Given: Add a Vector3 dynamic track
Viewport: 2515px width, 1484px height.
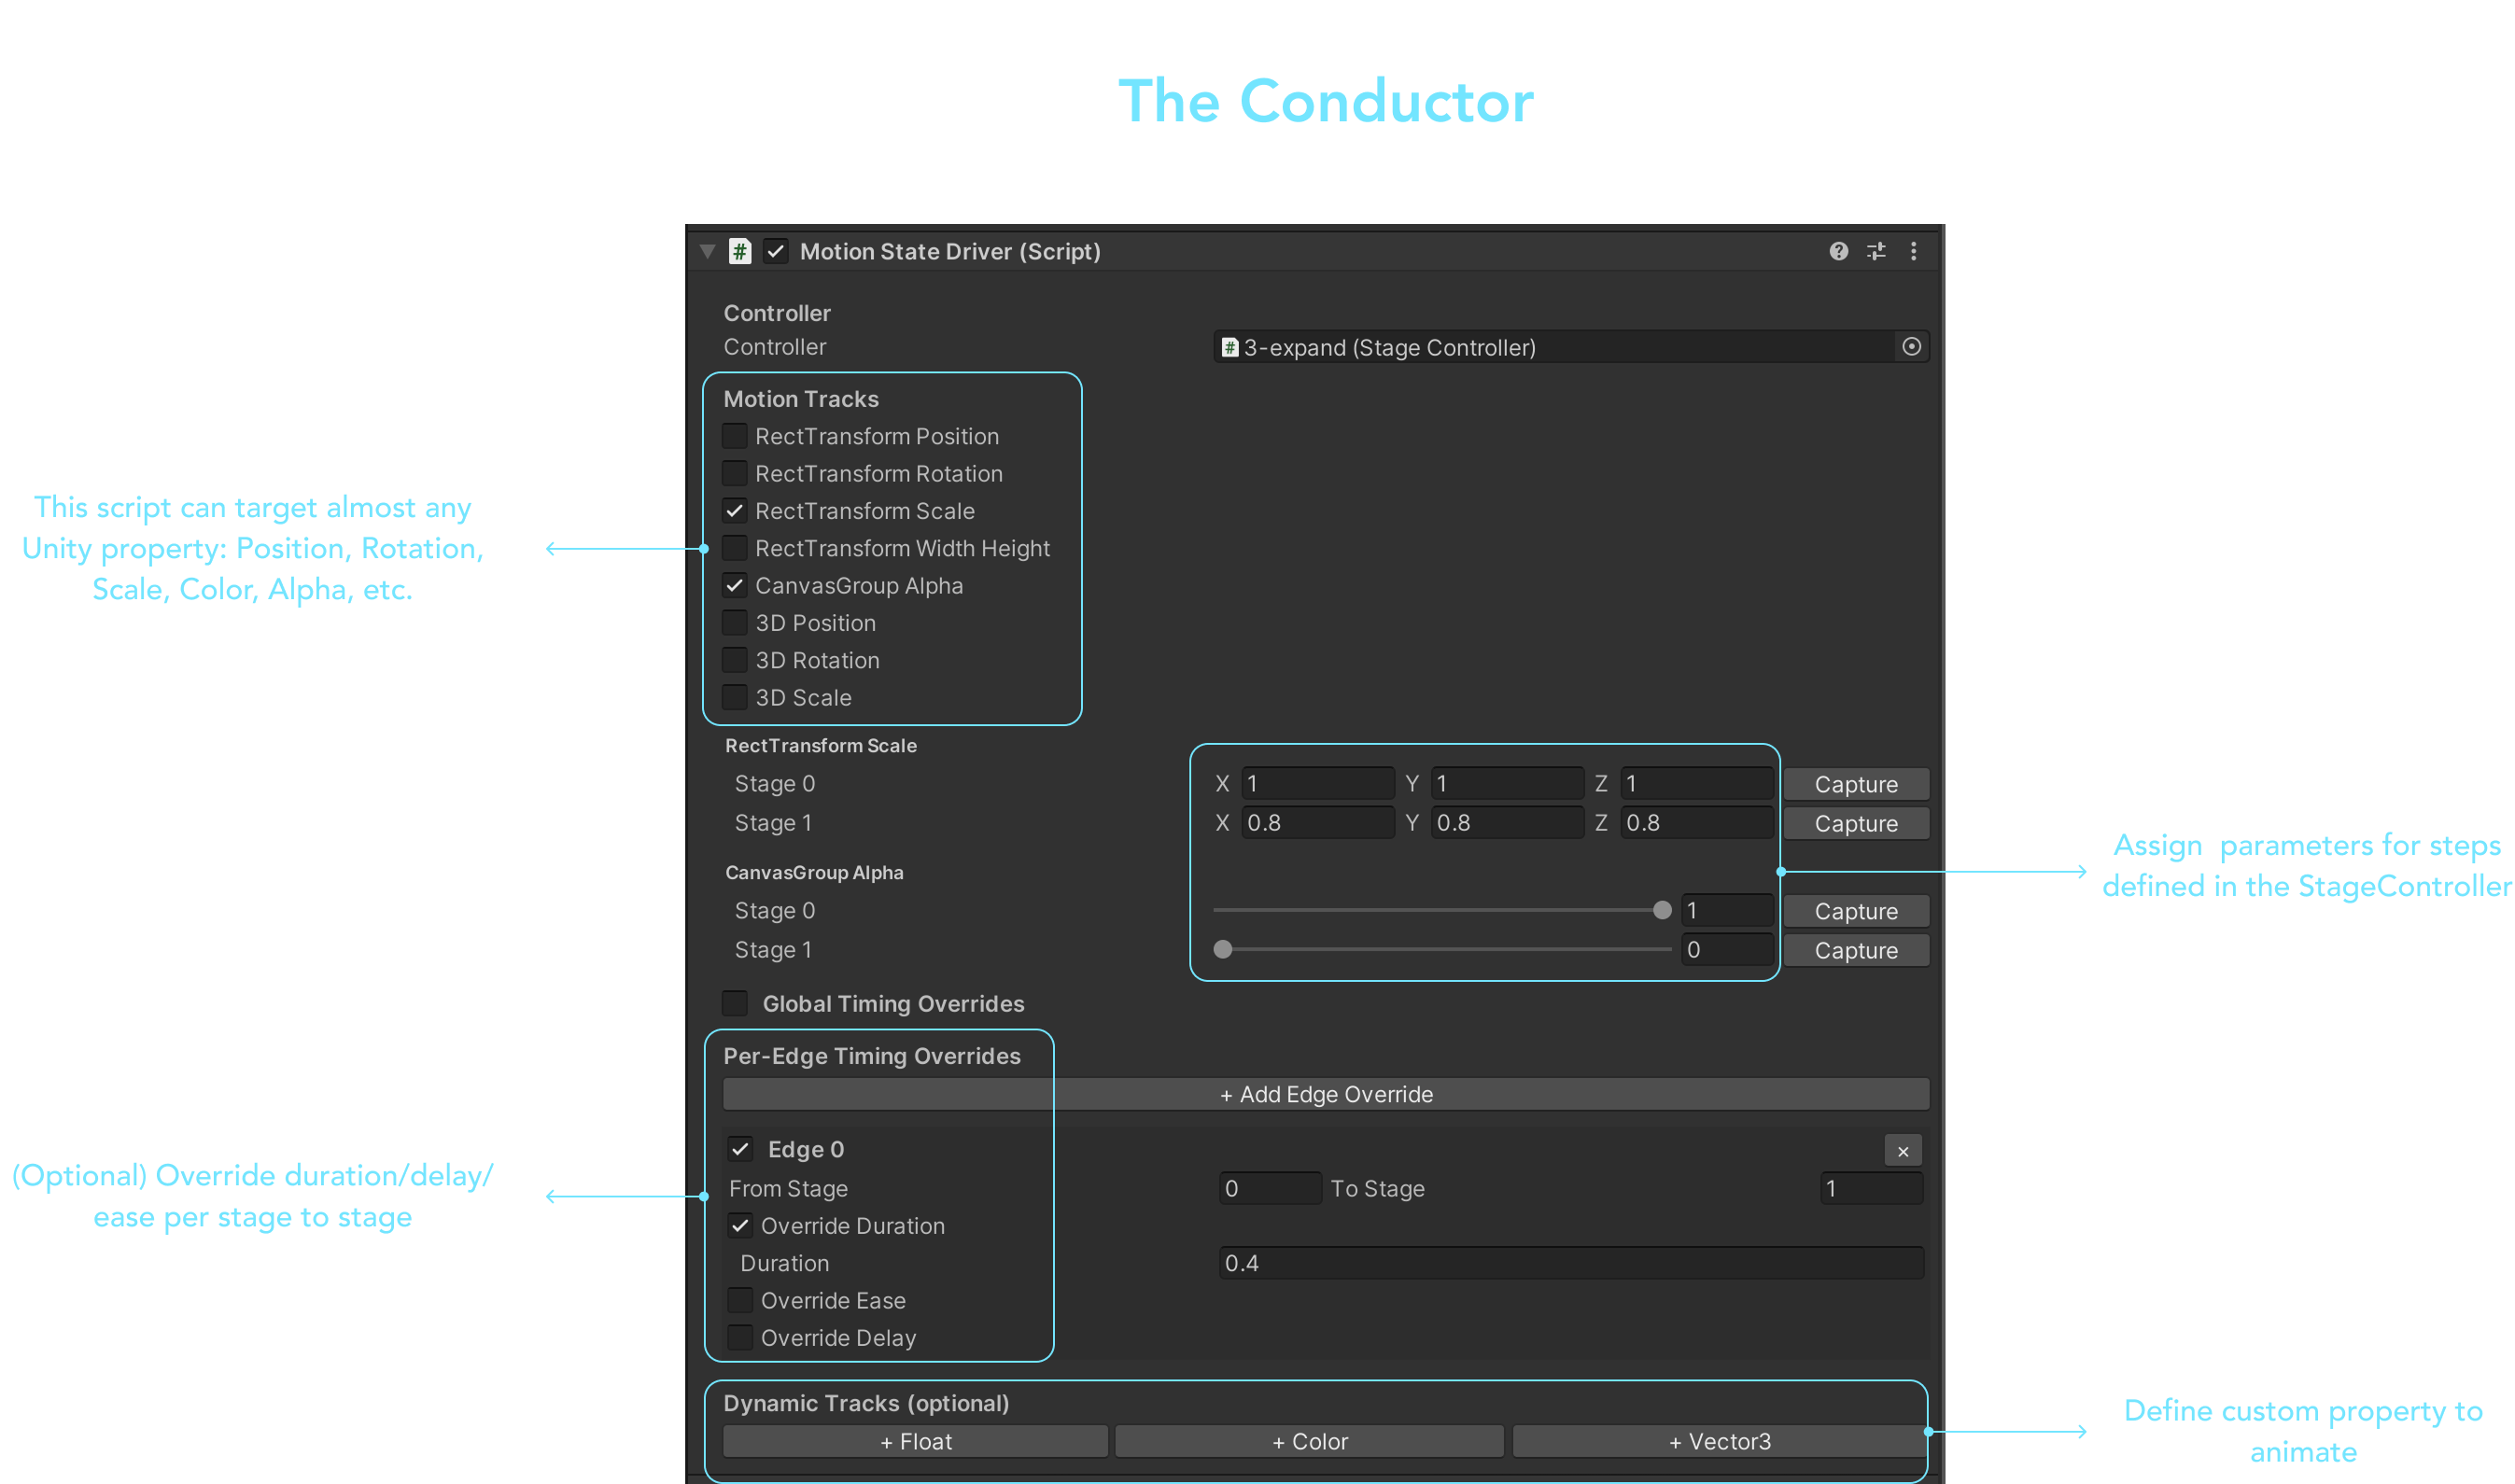Looking at the screenshot, I should coord(1719,1441).
